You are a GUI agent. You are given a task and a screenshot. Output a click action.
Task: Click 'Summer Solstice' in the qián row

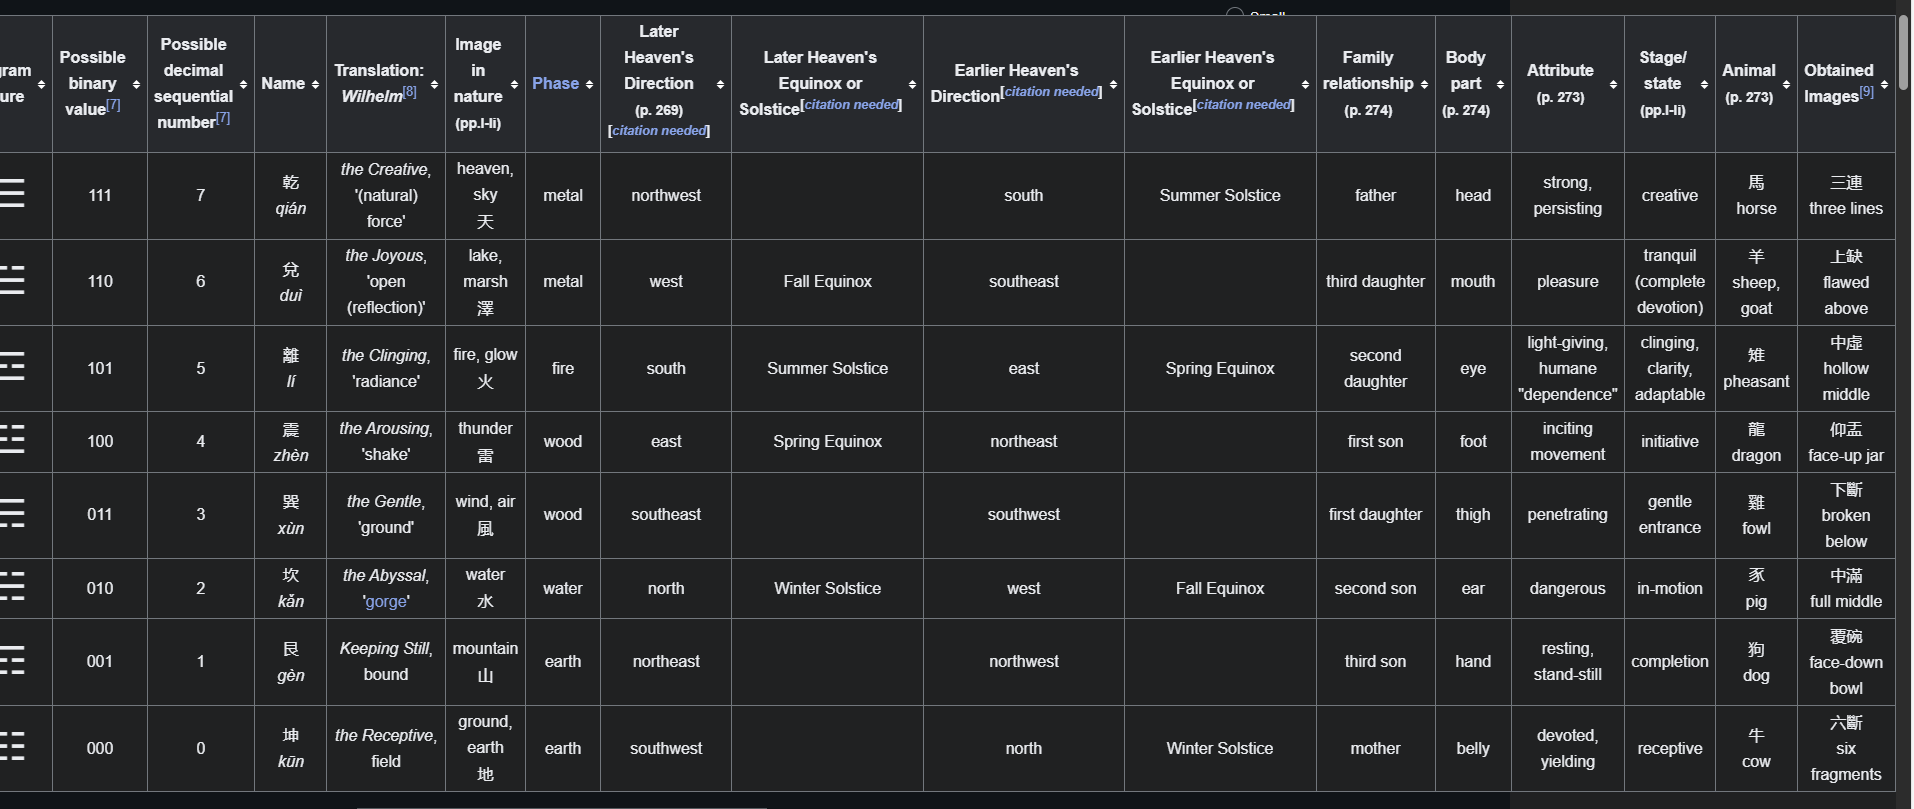tap(1220, 195)
